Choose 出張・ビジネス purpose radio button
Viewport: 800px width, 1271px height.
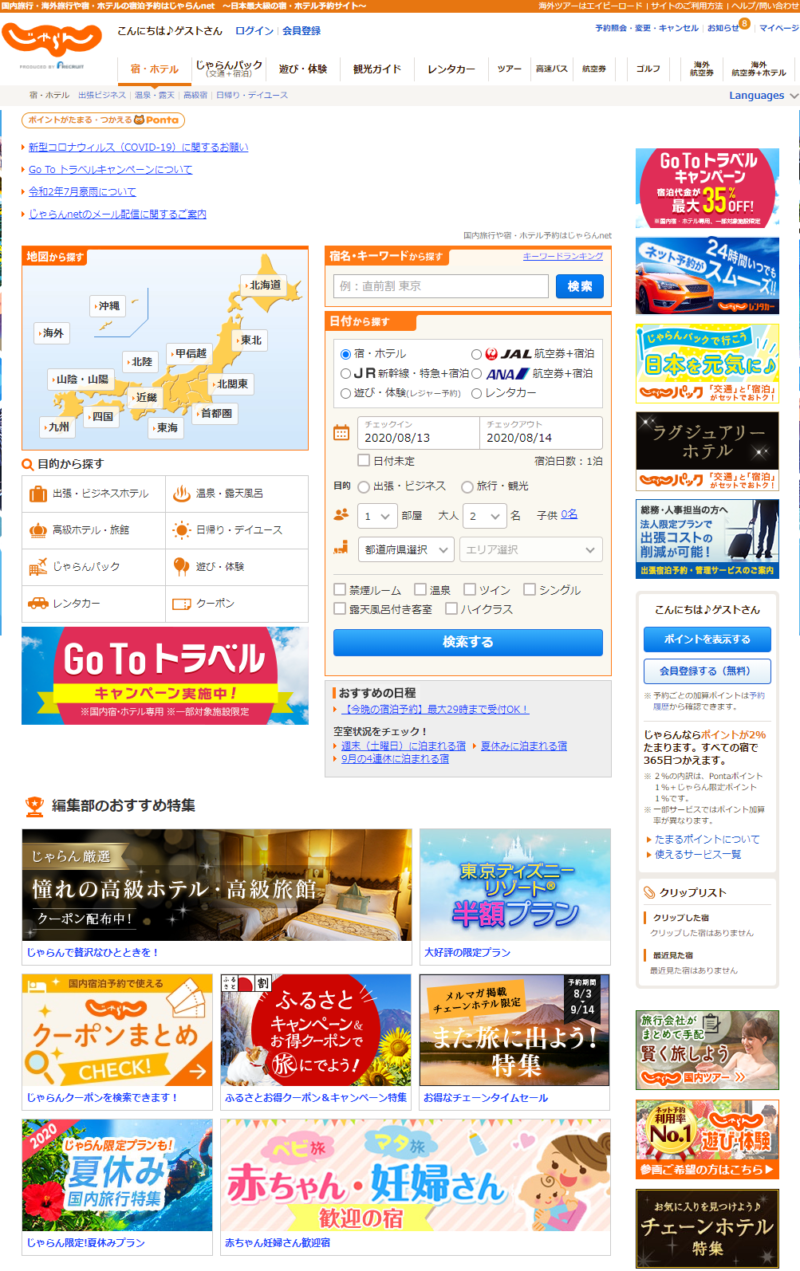(363, 487)
